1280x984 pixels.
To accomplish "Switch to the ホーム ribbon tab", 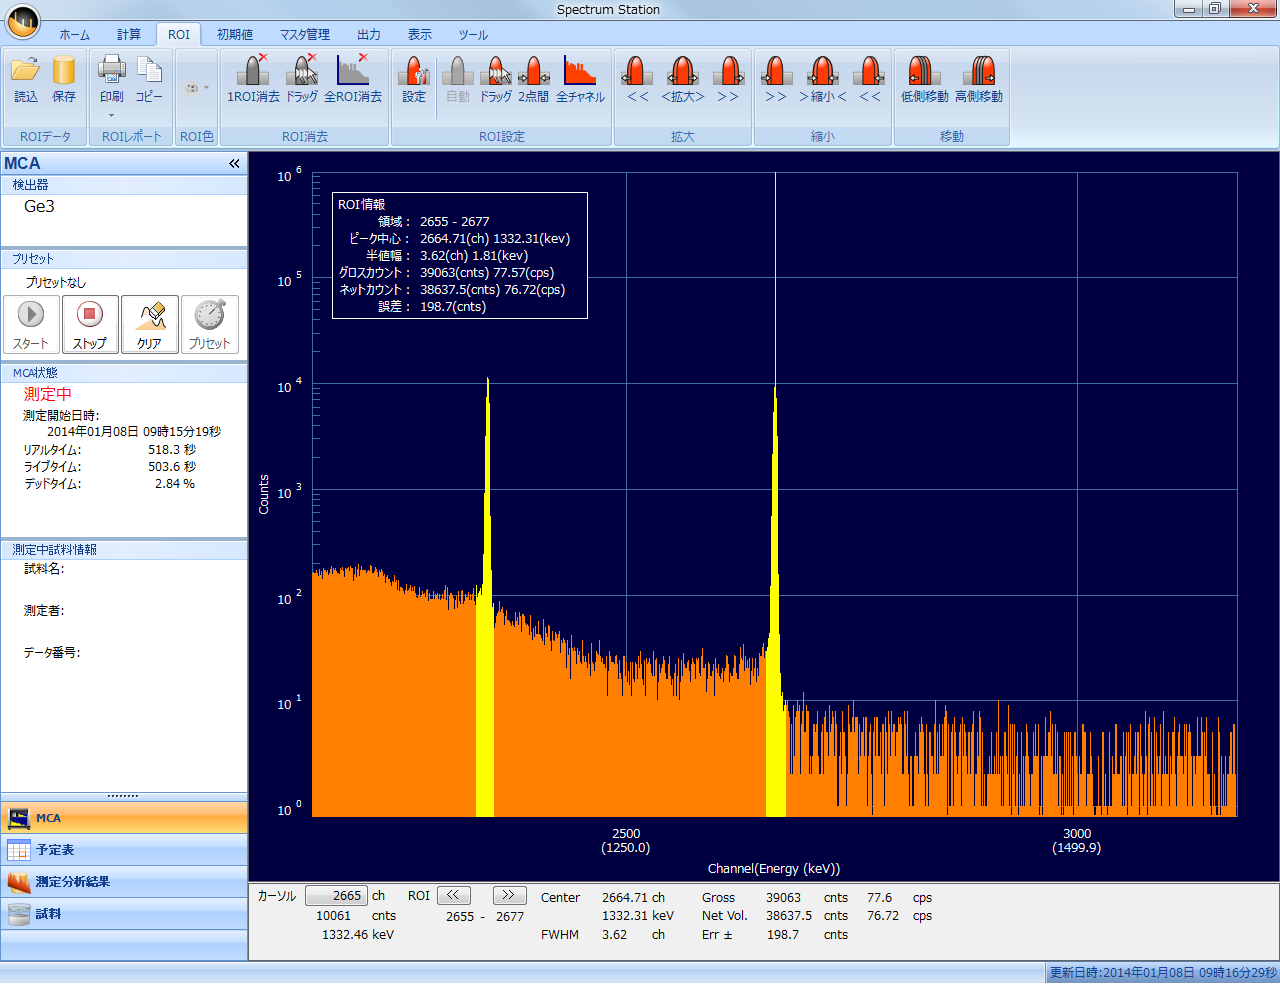I will pyautogui.click(x=75, y=35).
